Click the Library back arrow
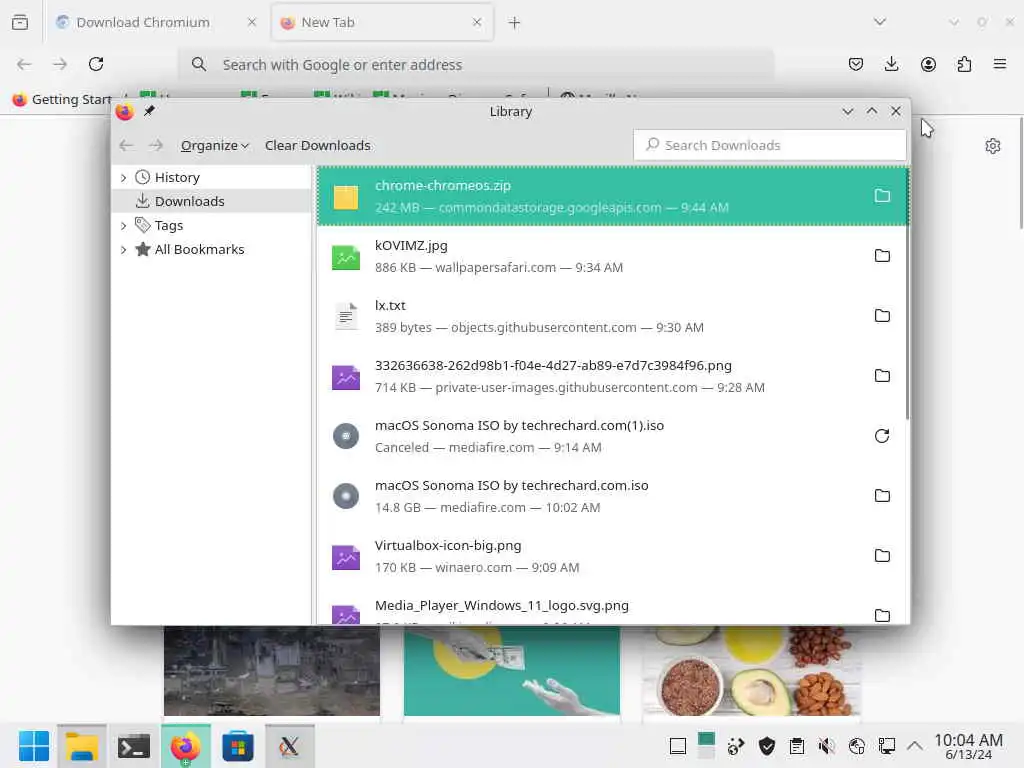Screen dimensions: 1024x768 (x=127, y=145)
